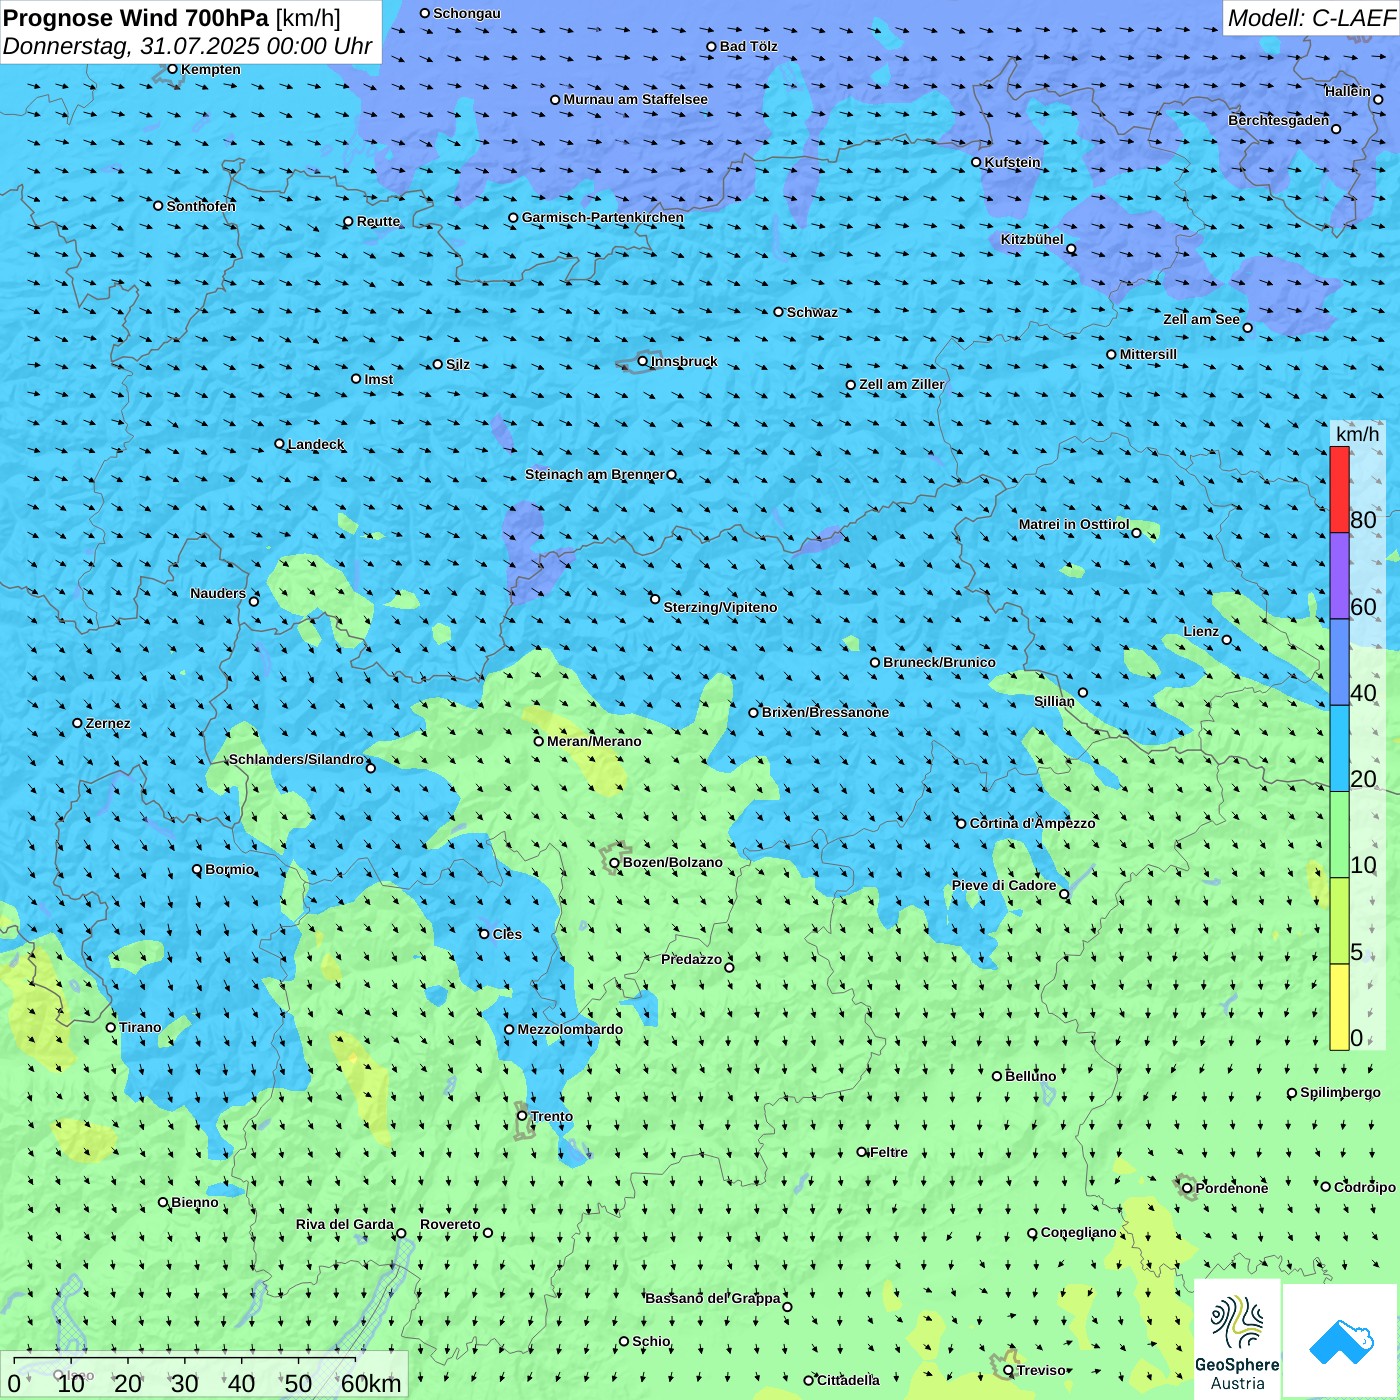Click the 'km/h' legend unit label

tap(1357, 434)
